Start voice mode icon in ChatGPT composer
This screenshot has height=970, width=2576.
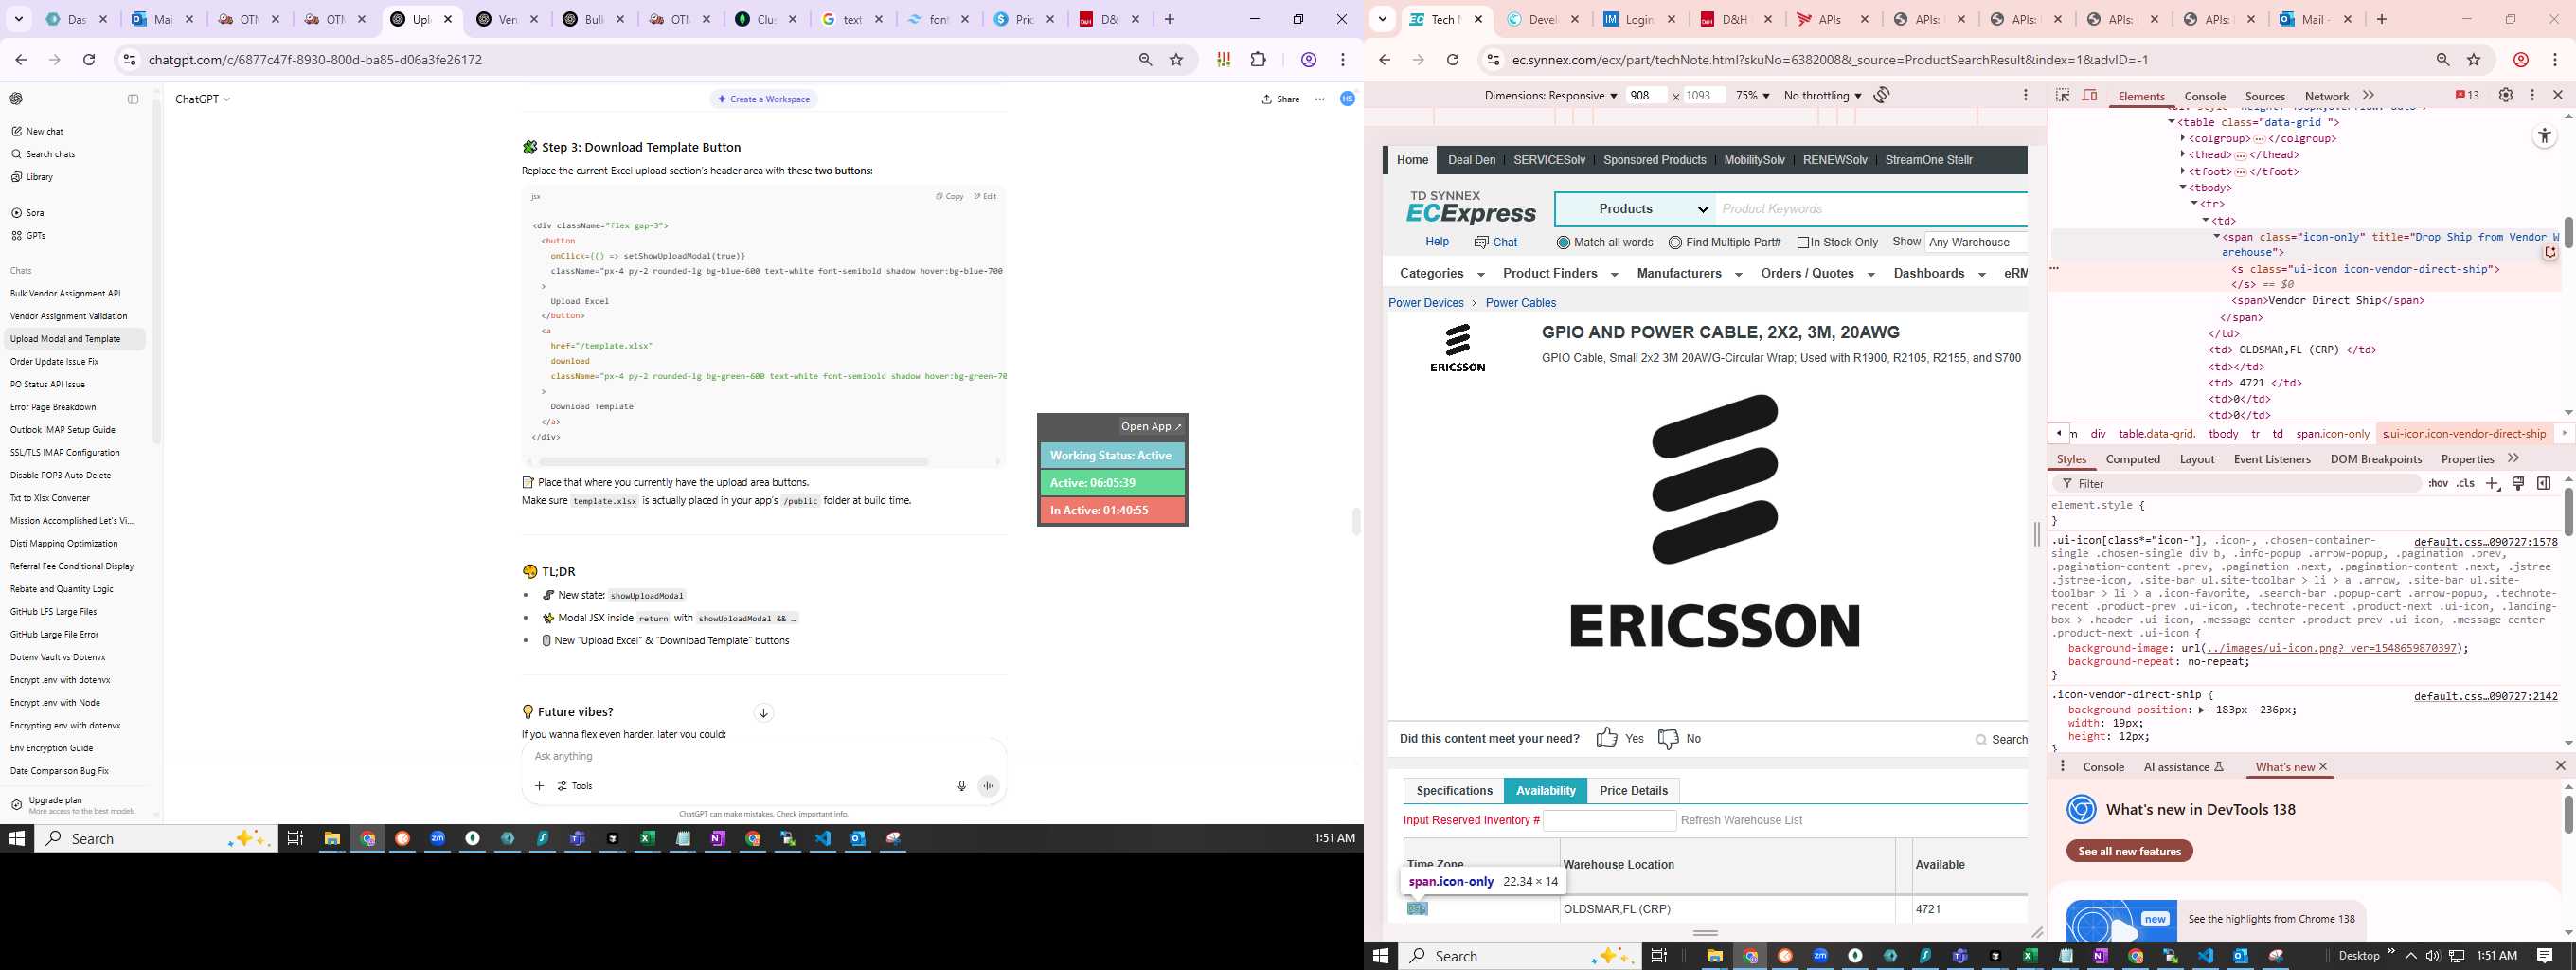988,786
